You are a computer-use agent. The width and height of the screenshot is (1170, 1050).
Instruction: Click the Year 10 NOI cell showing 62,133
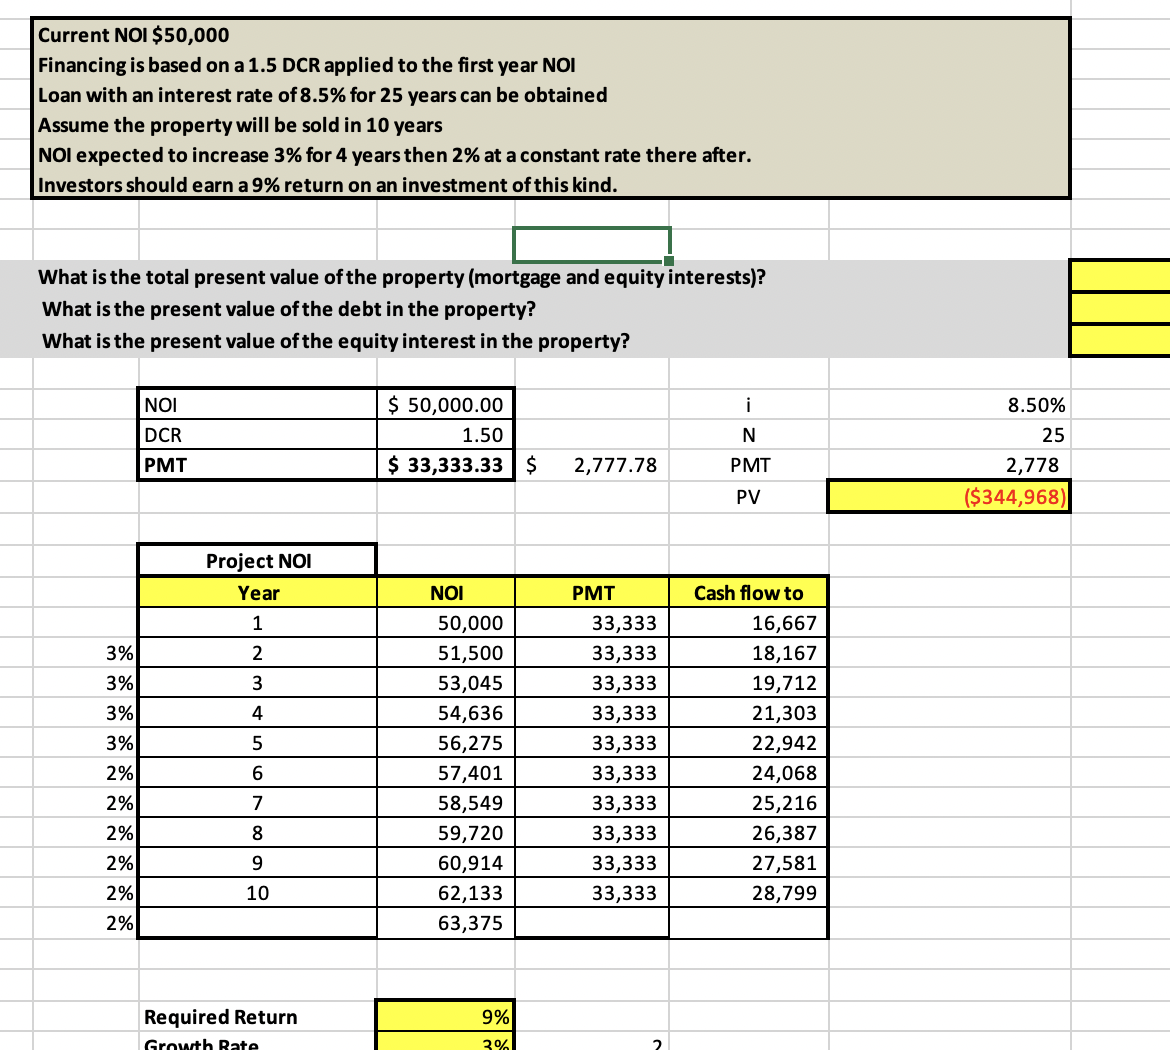[445, 892]
